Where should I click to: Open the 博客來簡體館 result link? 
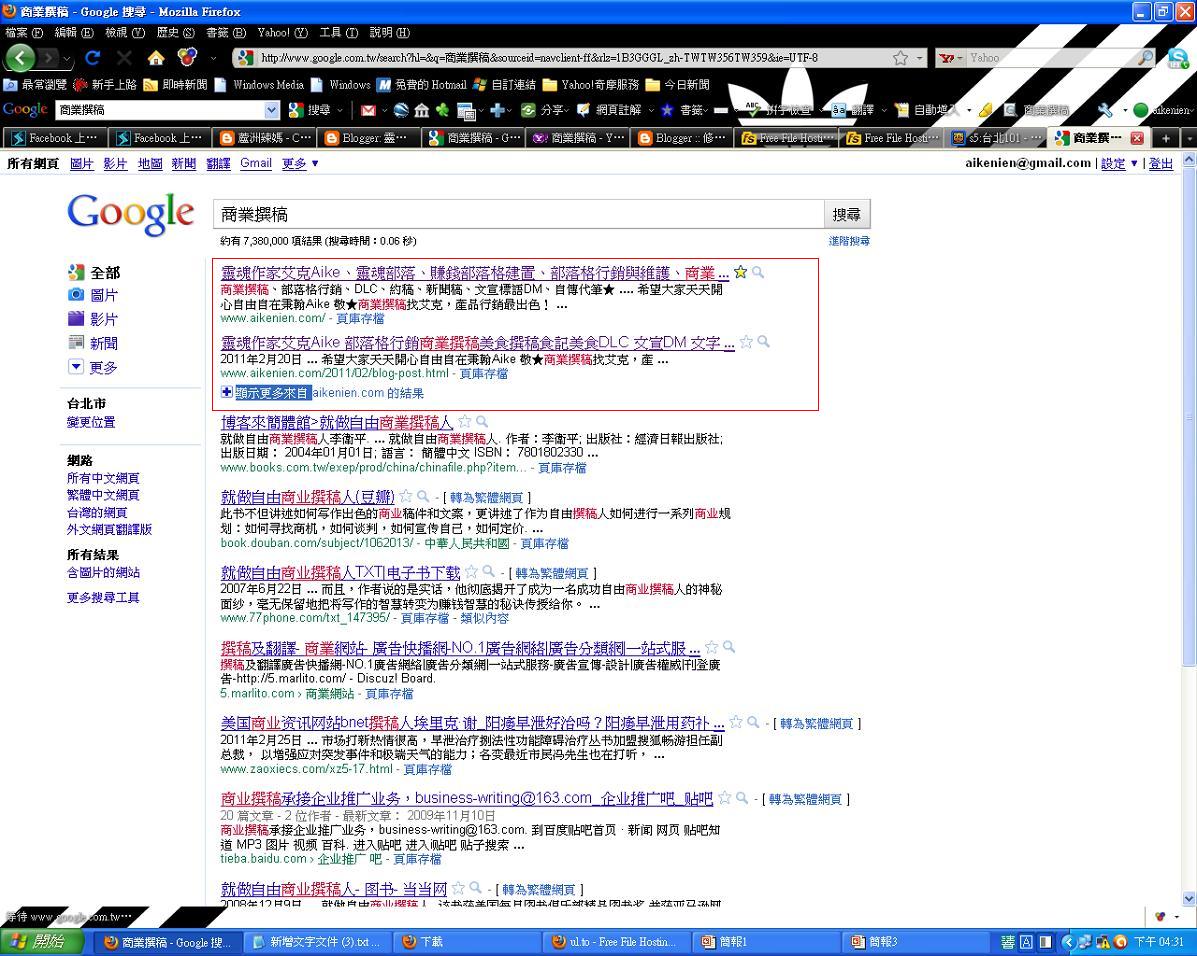(337, 422)
